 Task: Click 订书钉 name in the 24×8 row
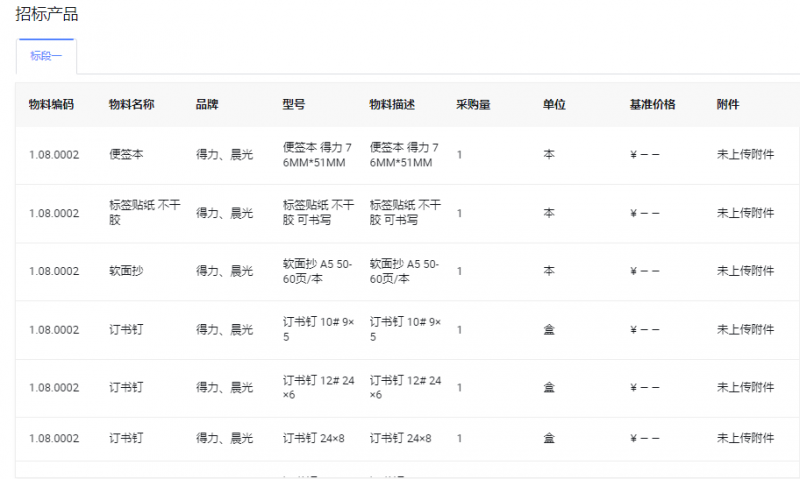point(127,438)
